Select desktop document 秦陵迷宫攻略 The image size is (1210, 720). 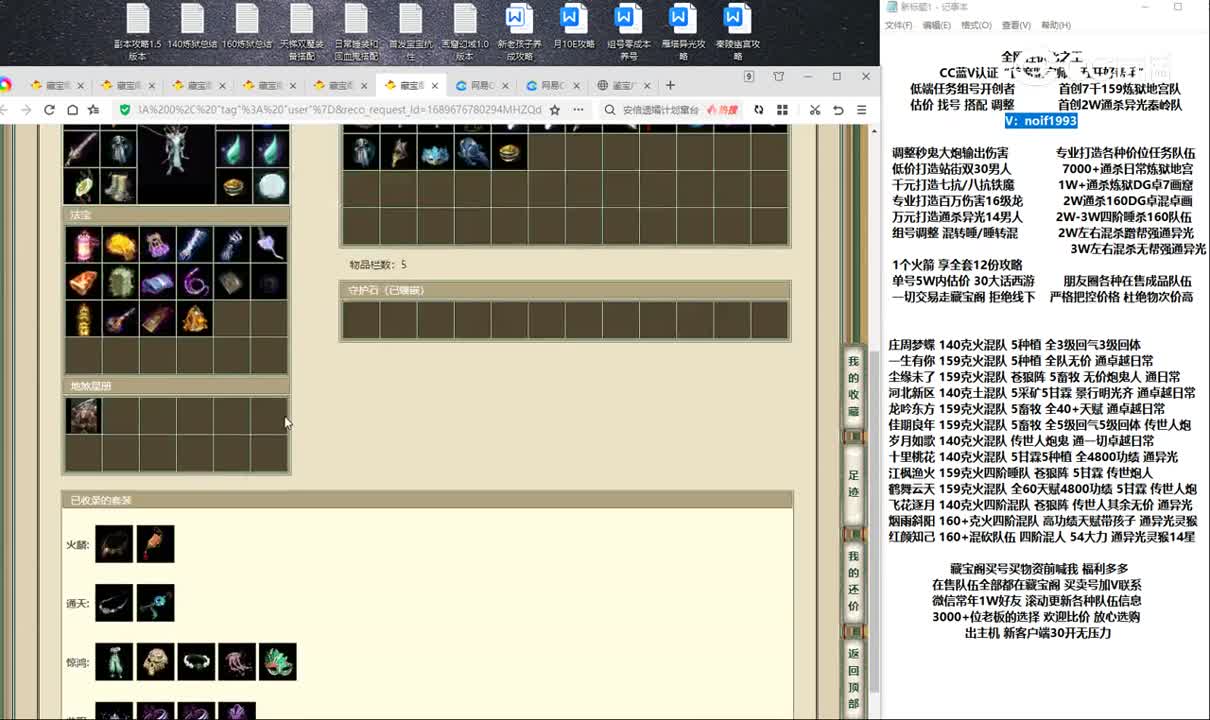(736, 32)
